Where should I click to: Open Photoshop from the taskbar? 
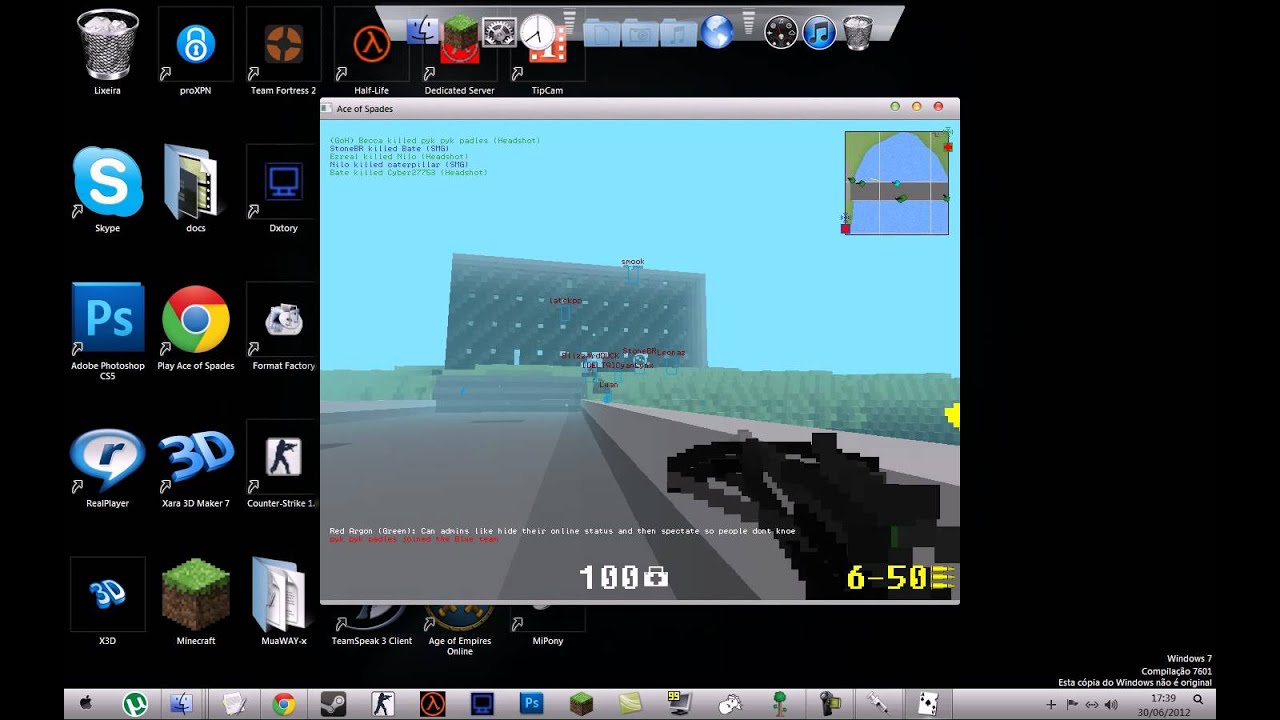tap(532, 704)
